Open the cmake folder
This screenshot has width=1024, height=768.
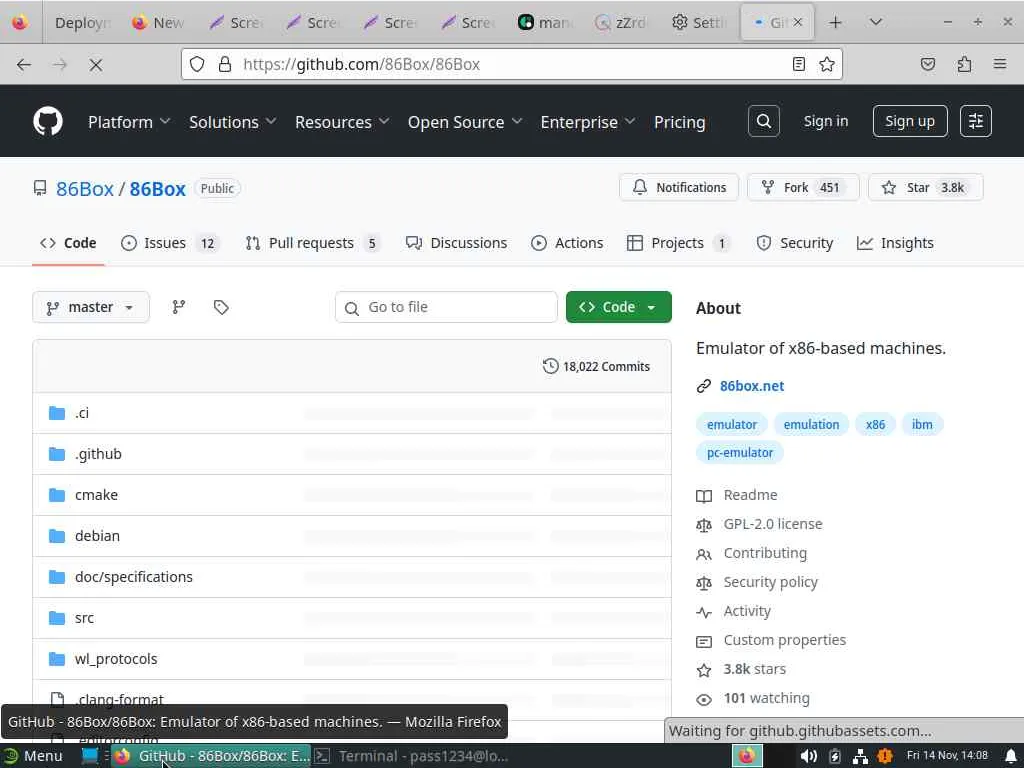coord(96,495)
